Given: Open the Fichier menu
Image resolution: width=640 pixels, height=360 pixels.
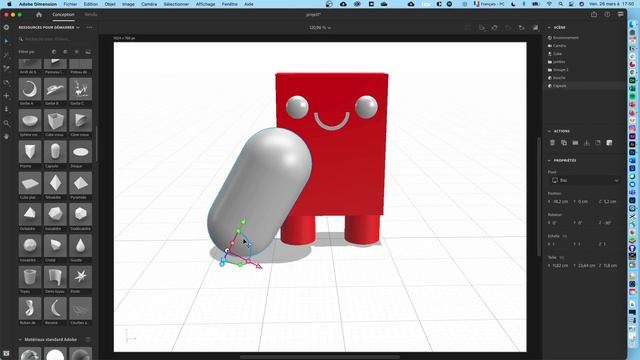Looking at the screenshot, I should click(x=70, y=4).
